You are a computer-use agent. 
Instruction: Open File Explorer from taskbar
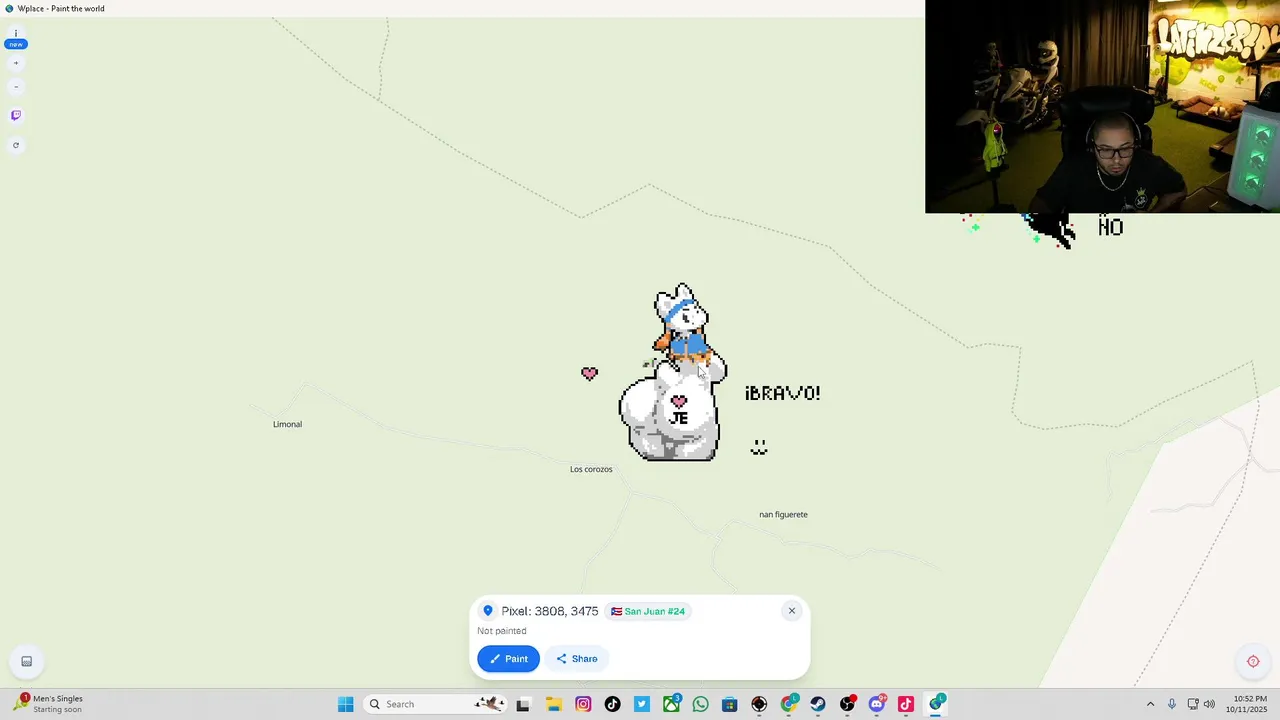tap(553, 704)
